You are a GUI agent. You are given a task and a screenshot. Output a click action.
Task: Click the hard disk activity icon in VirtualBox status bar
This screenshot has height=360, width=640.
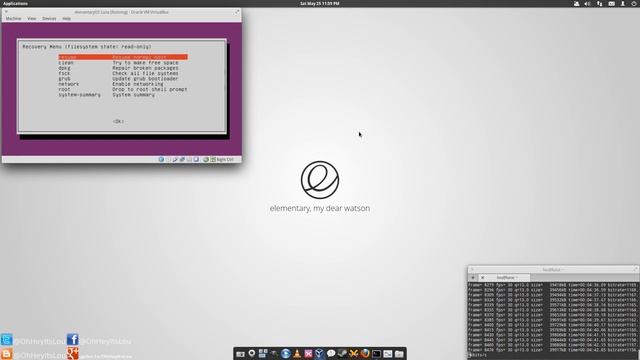(161, 159)
